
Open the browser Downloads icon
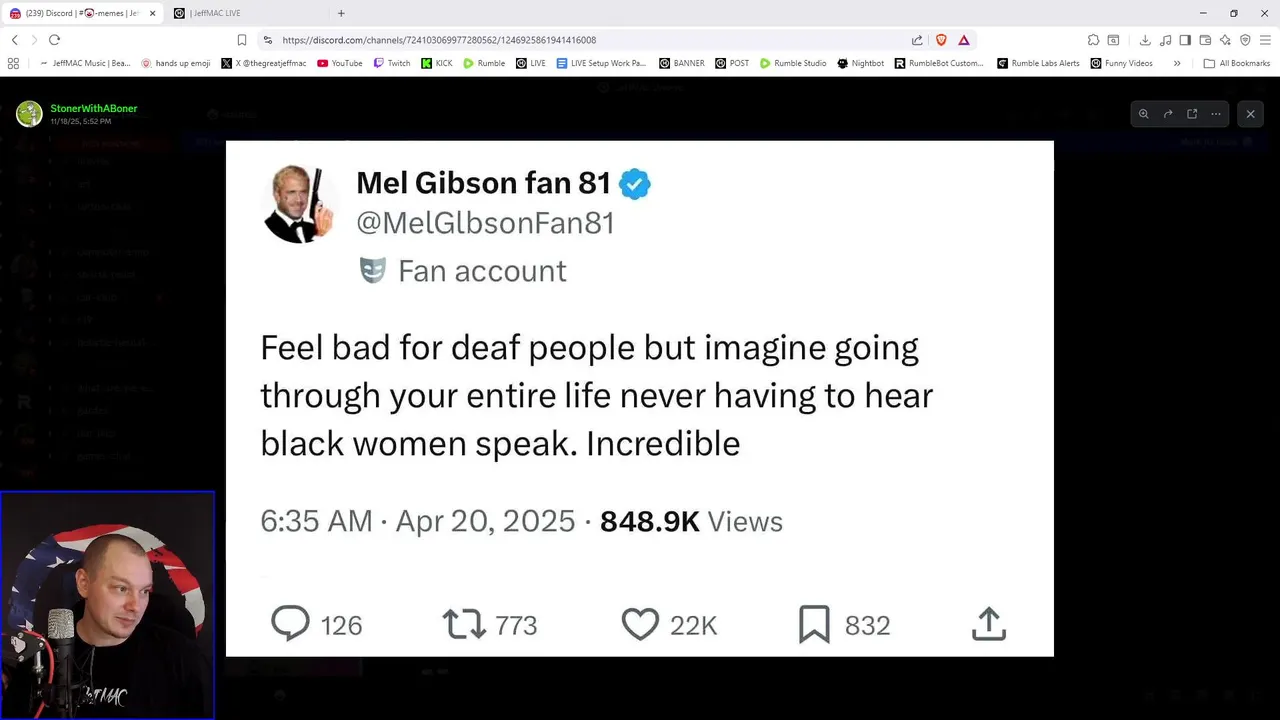[x=1145, y=40]
